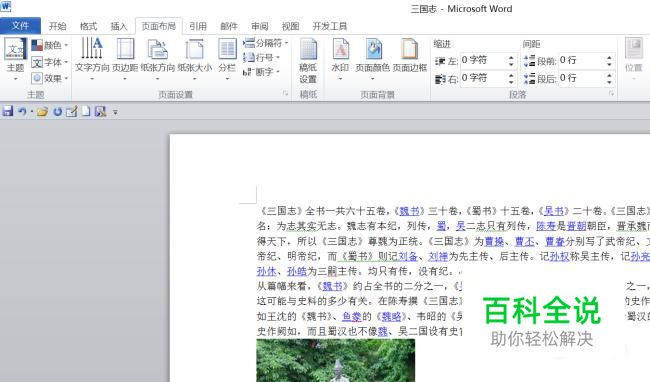Decrease the right indent with down arrow
650x382 pixels.
[x=511, y=82]
